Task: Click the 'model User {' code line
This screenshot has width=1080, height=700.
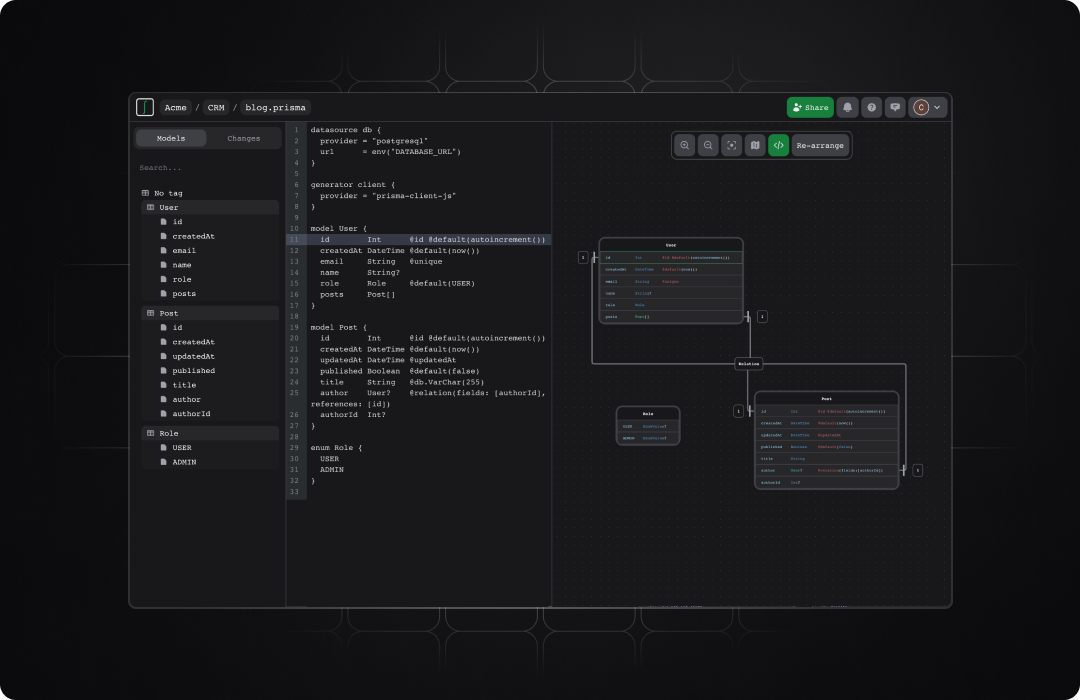Action: (x=338, y=229)
